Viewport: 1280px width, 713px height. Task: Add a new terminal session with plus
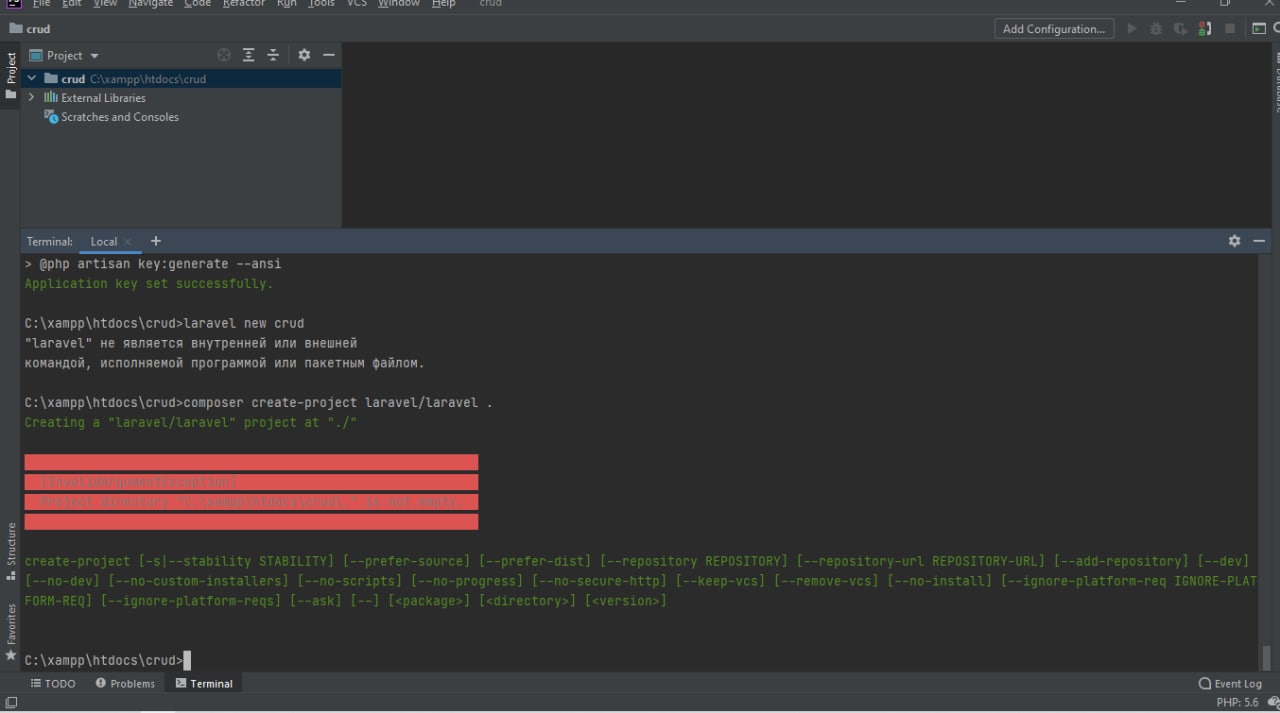155,241
